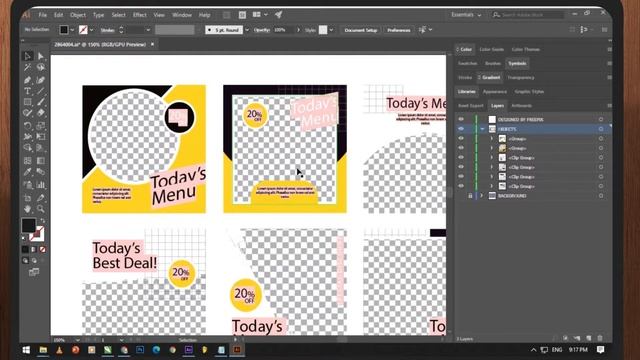Click the black fill swatch in control bar
Viewport: 640px width, 360px height.
[64, 30]
